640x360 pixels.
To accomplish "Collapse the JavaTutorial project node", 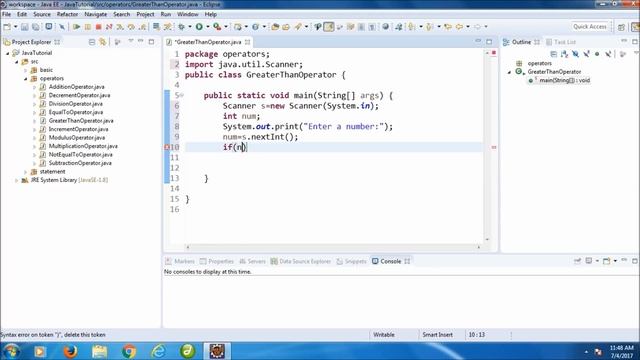I will [x=7, y=53].
